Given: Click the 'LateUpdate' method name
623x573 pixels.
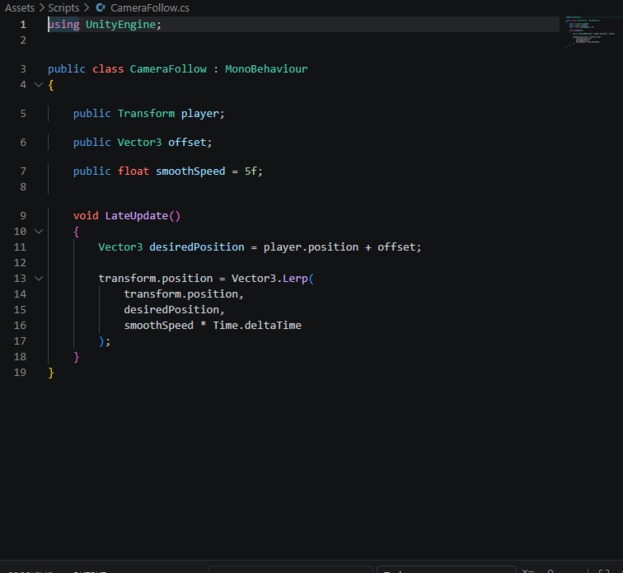Looking at the screenshot, I should point(136,216).
